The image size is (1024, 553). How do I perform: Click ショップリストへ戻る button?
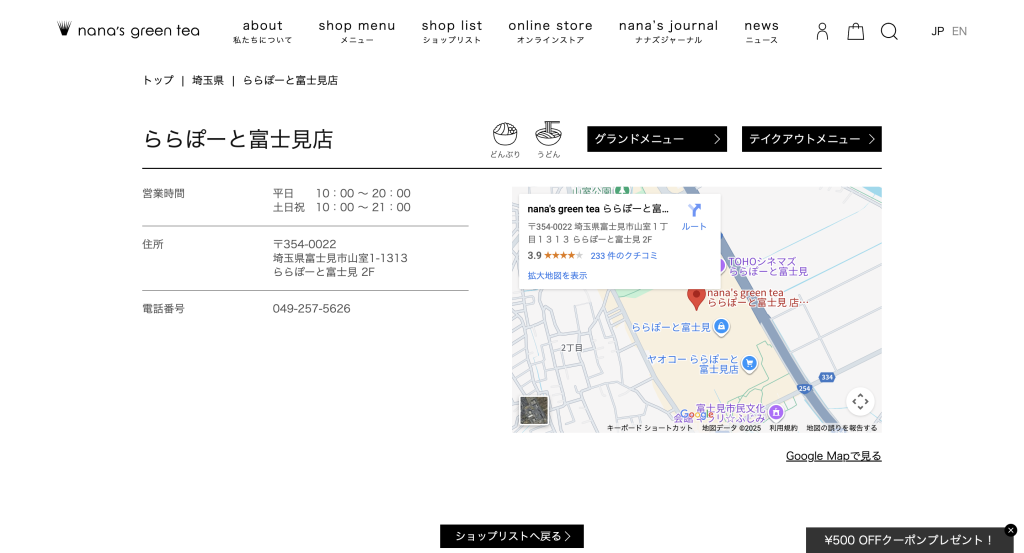(512, 536)
